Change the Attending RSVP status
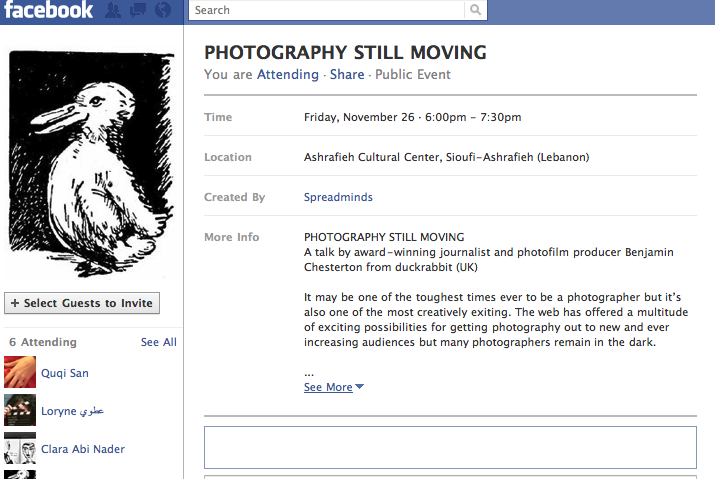This screenshot has width=715, height=479. click(288, 74)
